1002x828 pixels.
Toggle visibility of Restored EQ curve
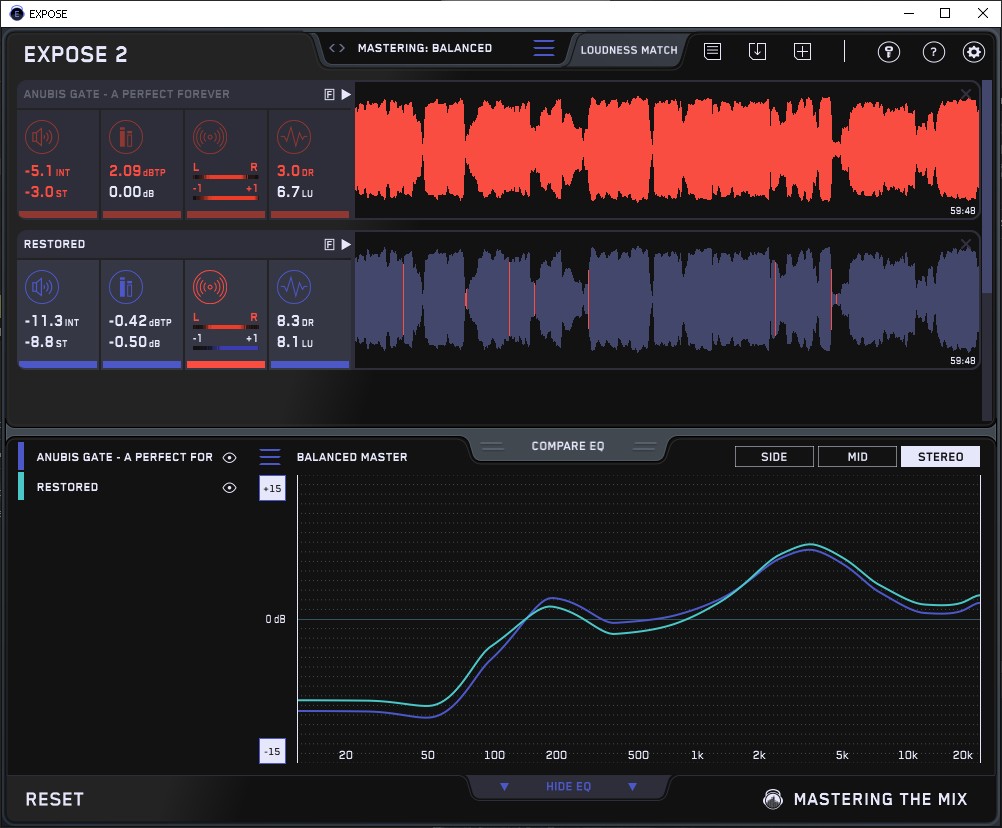point(230,488)
